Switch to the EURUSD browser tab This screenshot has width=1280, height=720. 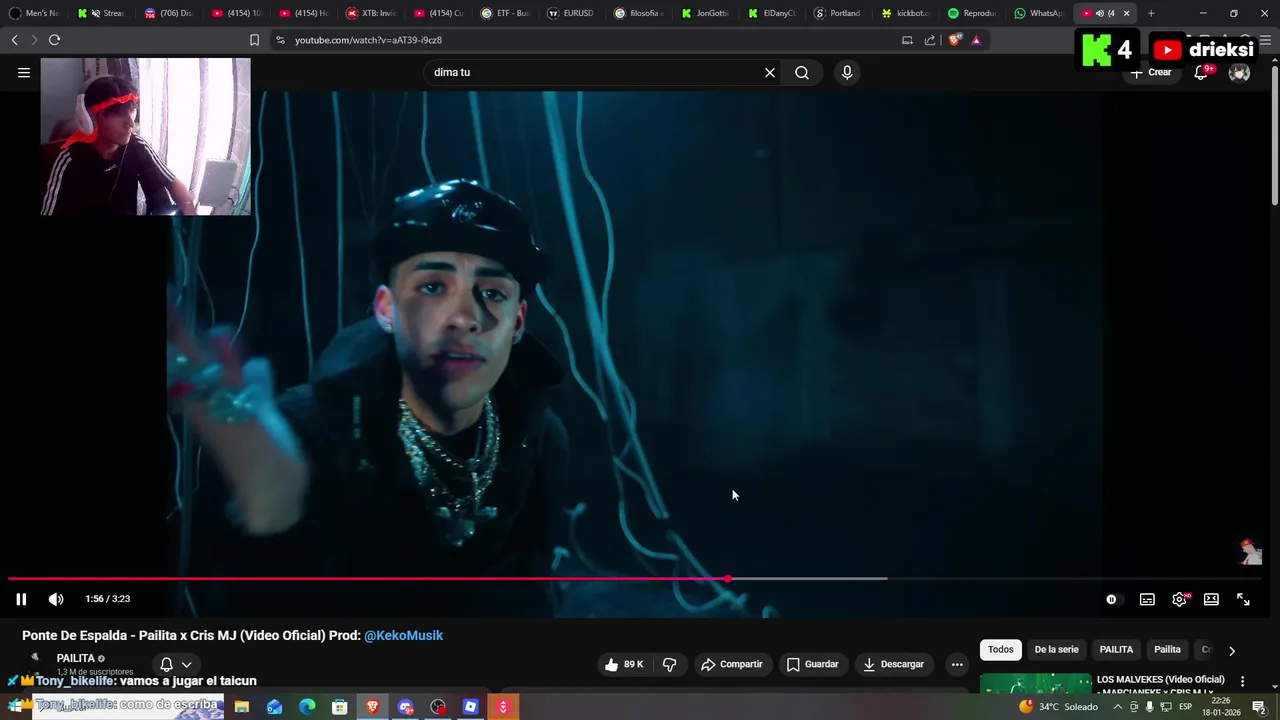coord(571,13)
